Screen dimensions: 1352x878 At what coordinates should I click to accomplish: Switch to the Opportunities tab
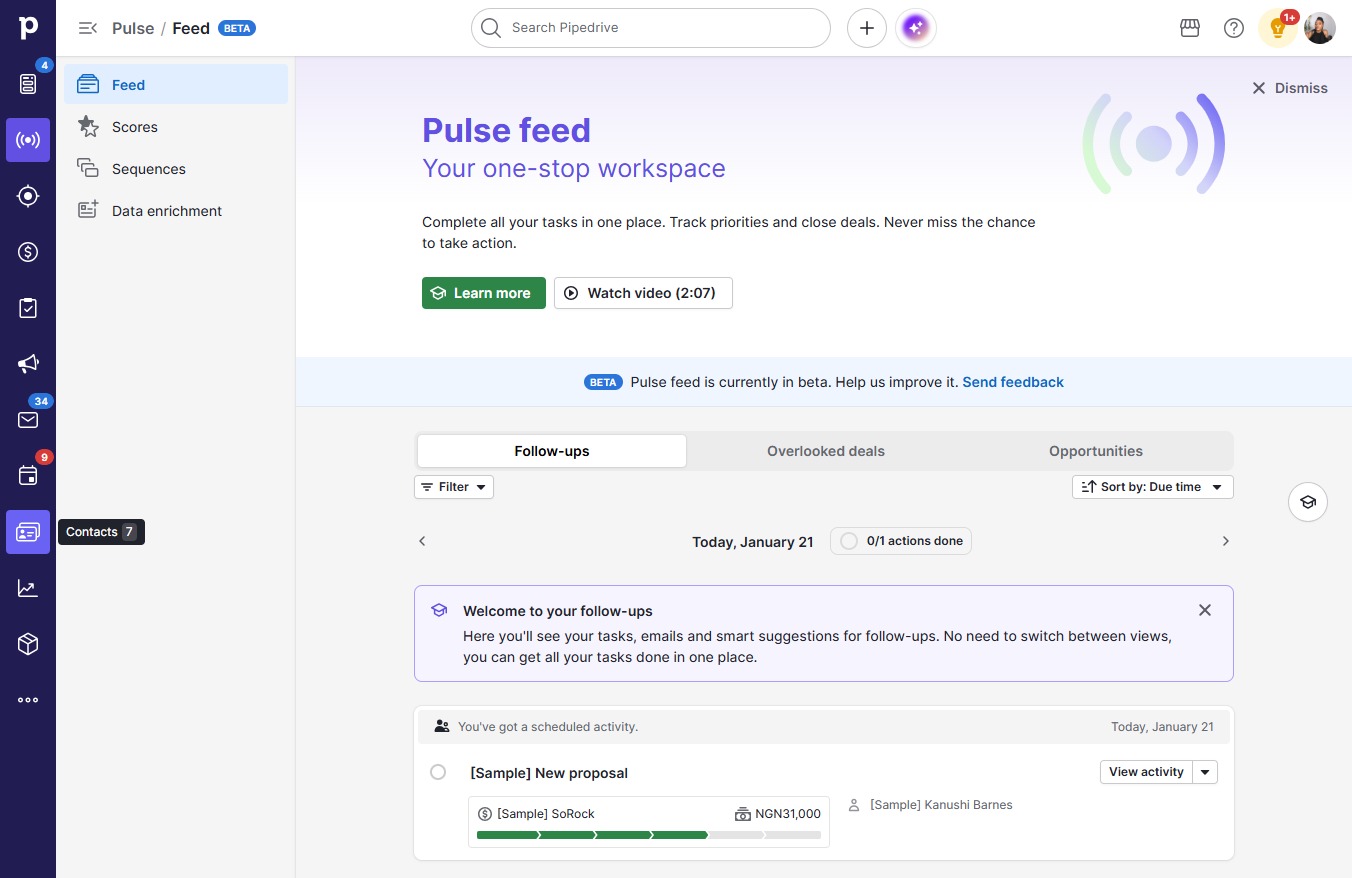(1096, 451)
